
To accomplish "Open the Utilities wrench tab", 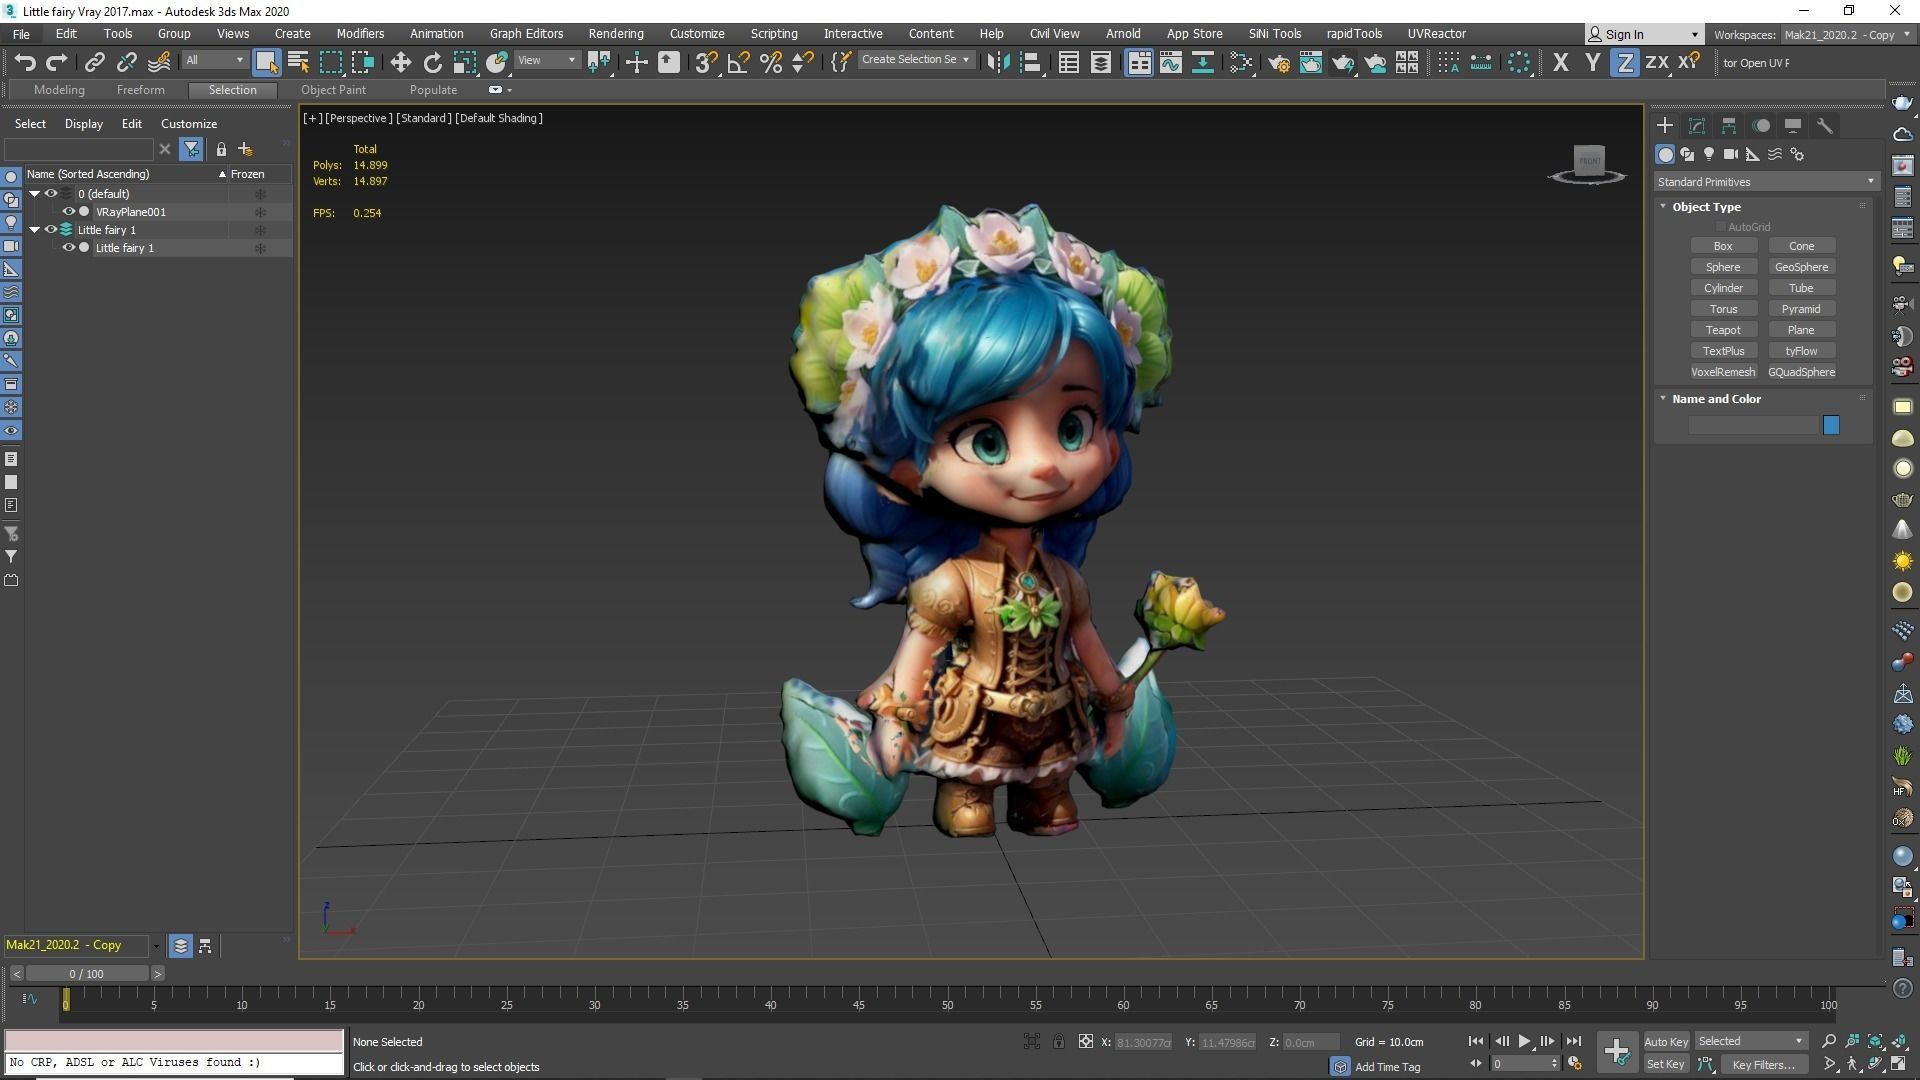I will (1825, 125).
